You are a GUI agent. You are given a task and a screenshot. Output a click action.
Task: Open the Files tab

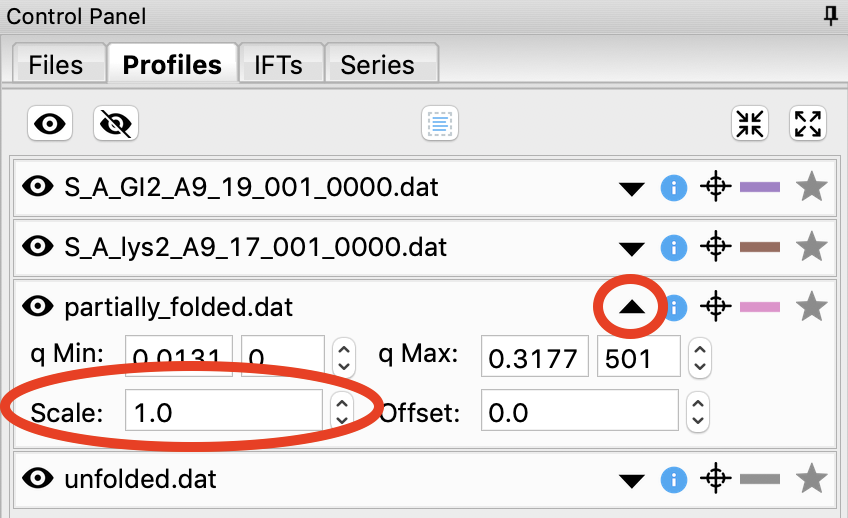click(x=56, y=65)
